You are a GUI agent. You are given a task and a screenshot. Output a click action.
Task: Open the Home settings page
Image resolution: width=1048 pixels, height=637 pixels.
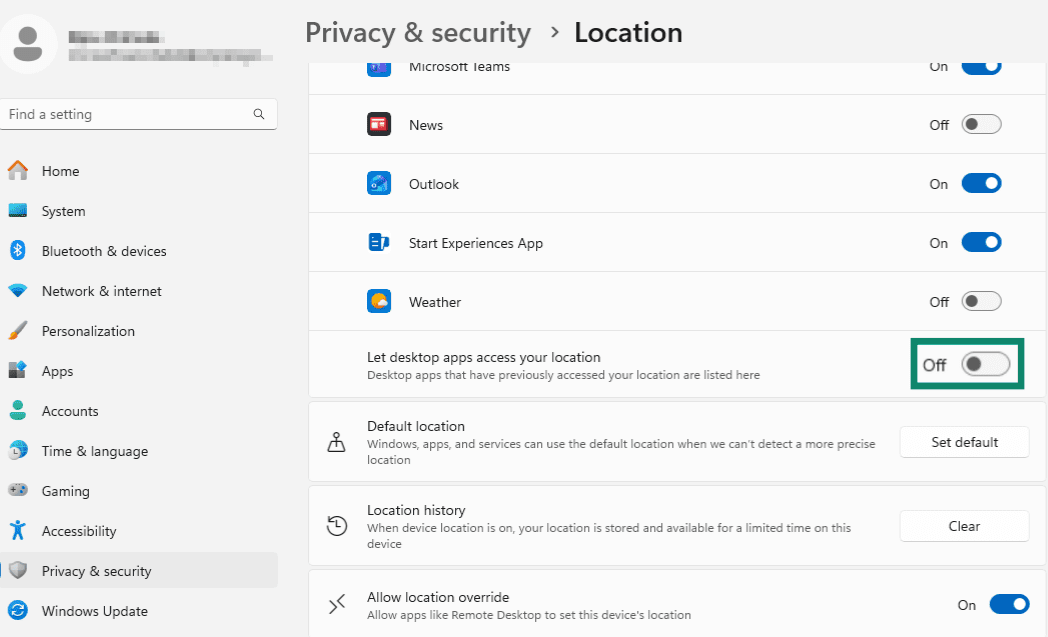tap(139, 171)
